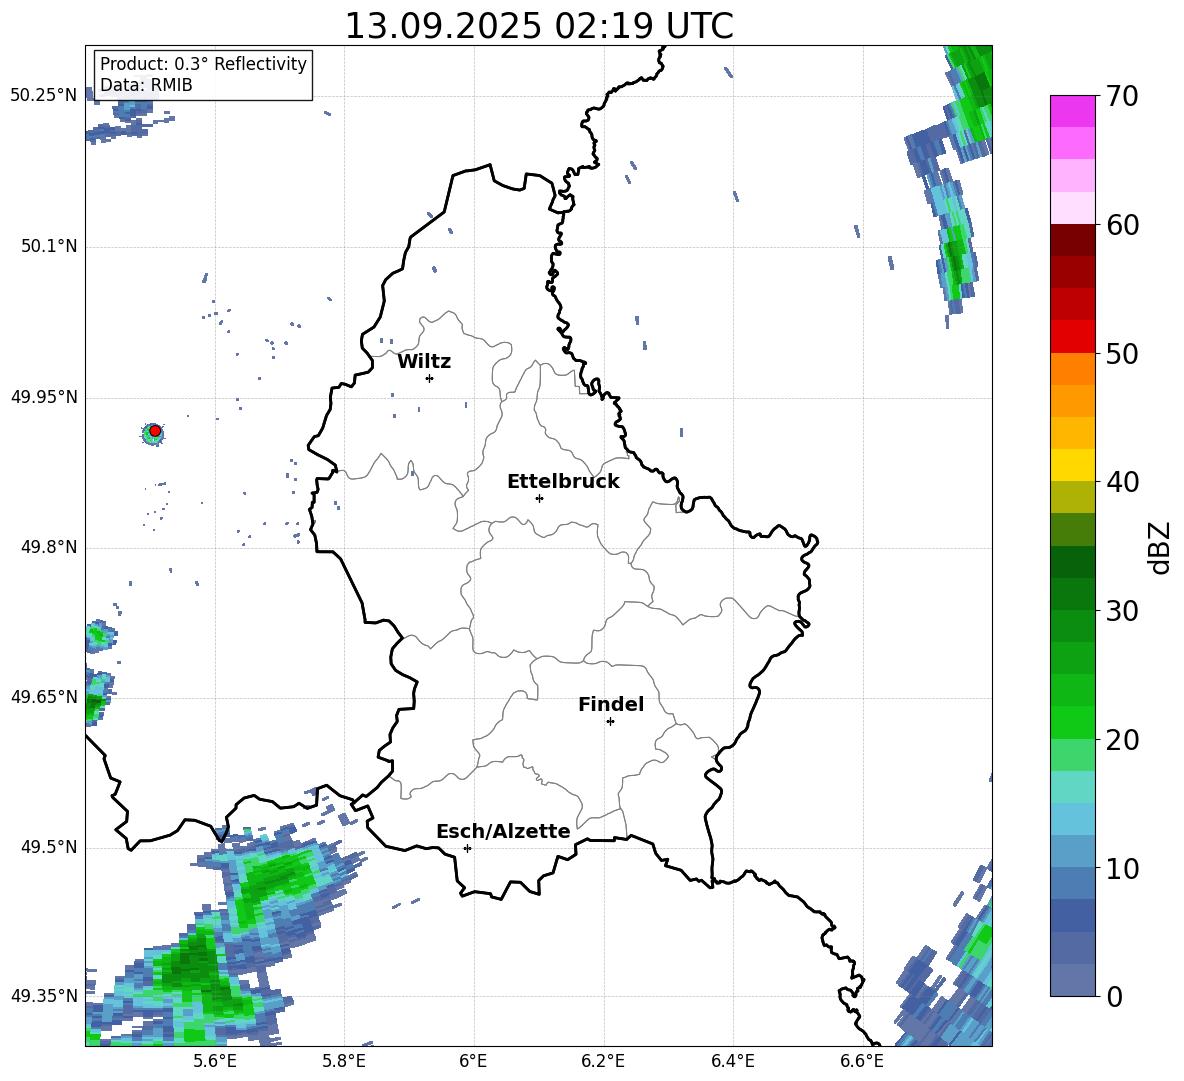1184x1081 pixels.
Task: Select the Findel station label
Action: [611, 704]
